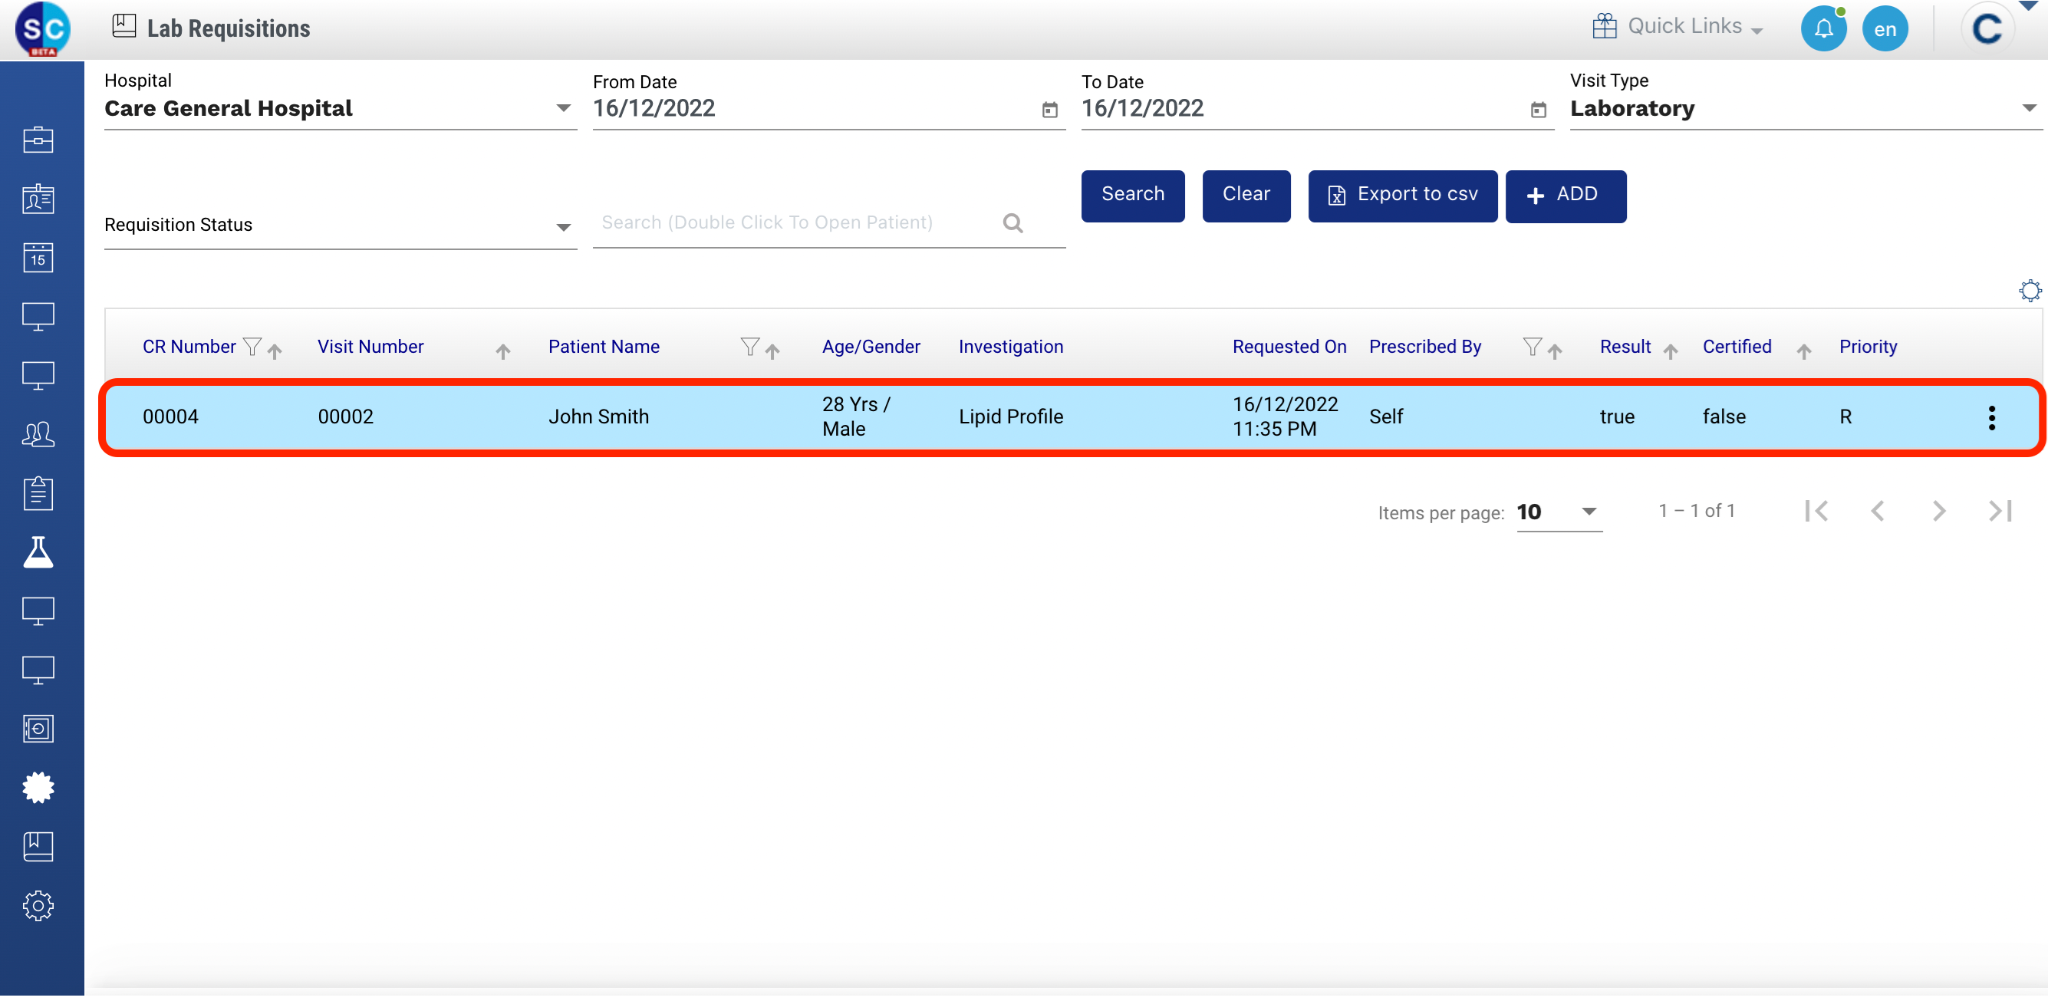
Task: Click the table column settings icon
Action: tap(2029, 291)
